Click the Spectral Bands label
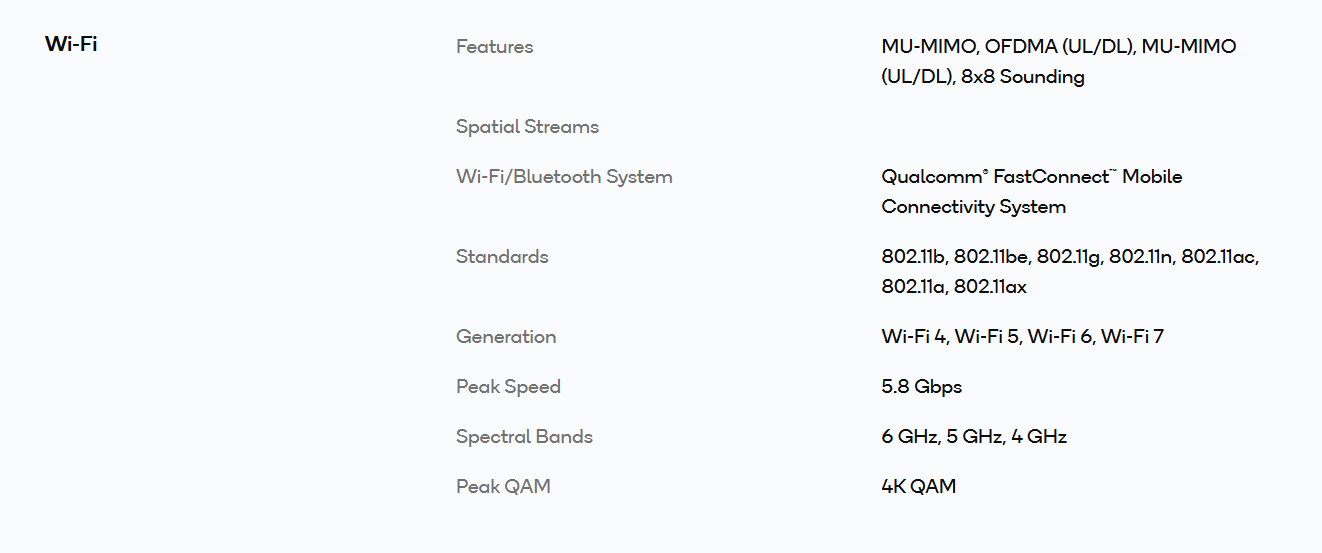Image resolution: width=1322 pixels, height=553 pixels. pyautogui.click(x=524, y=436)
